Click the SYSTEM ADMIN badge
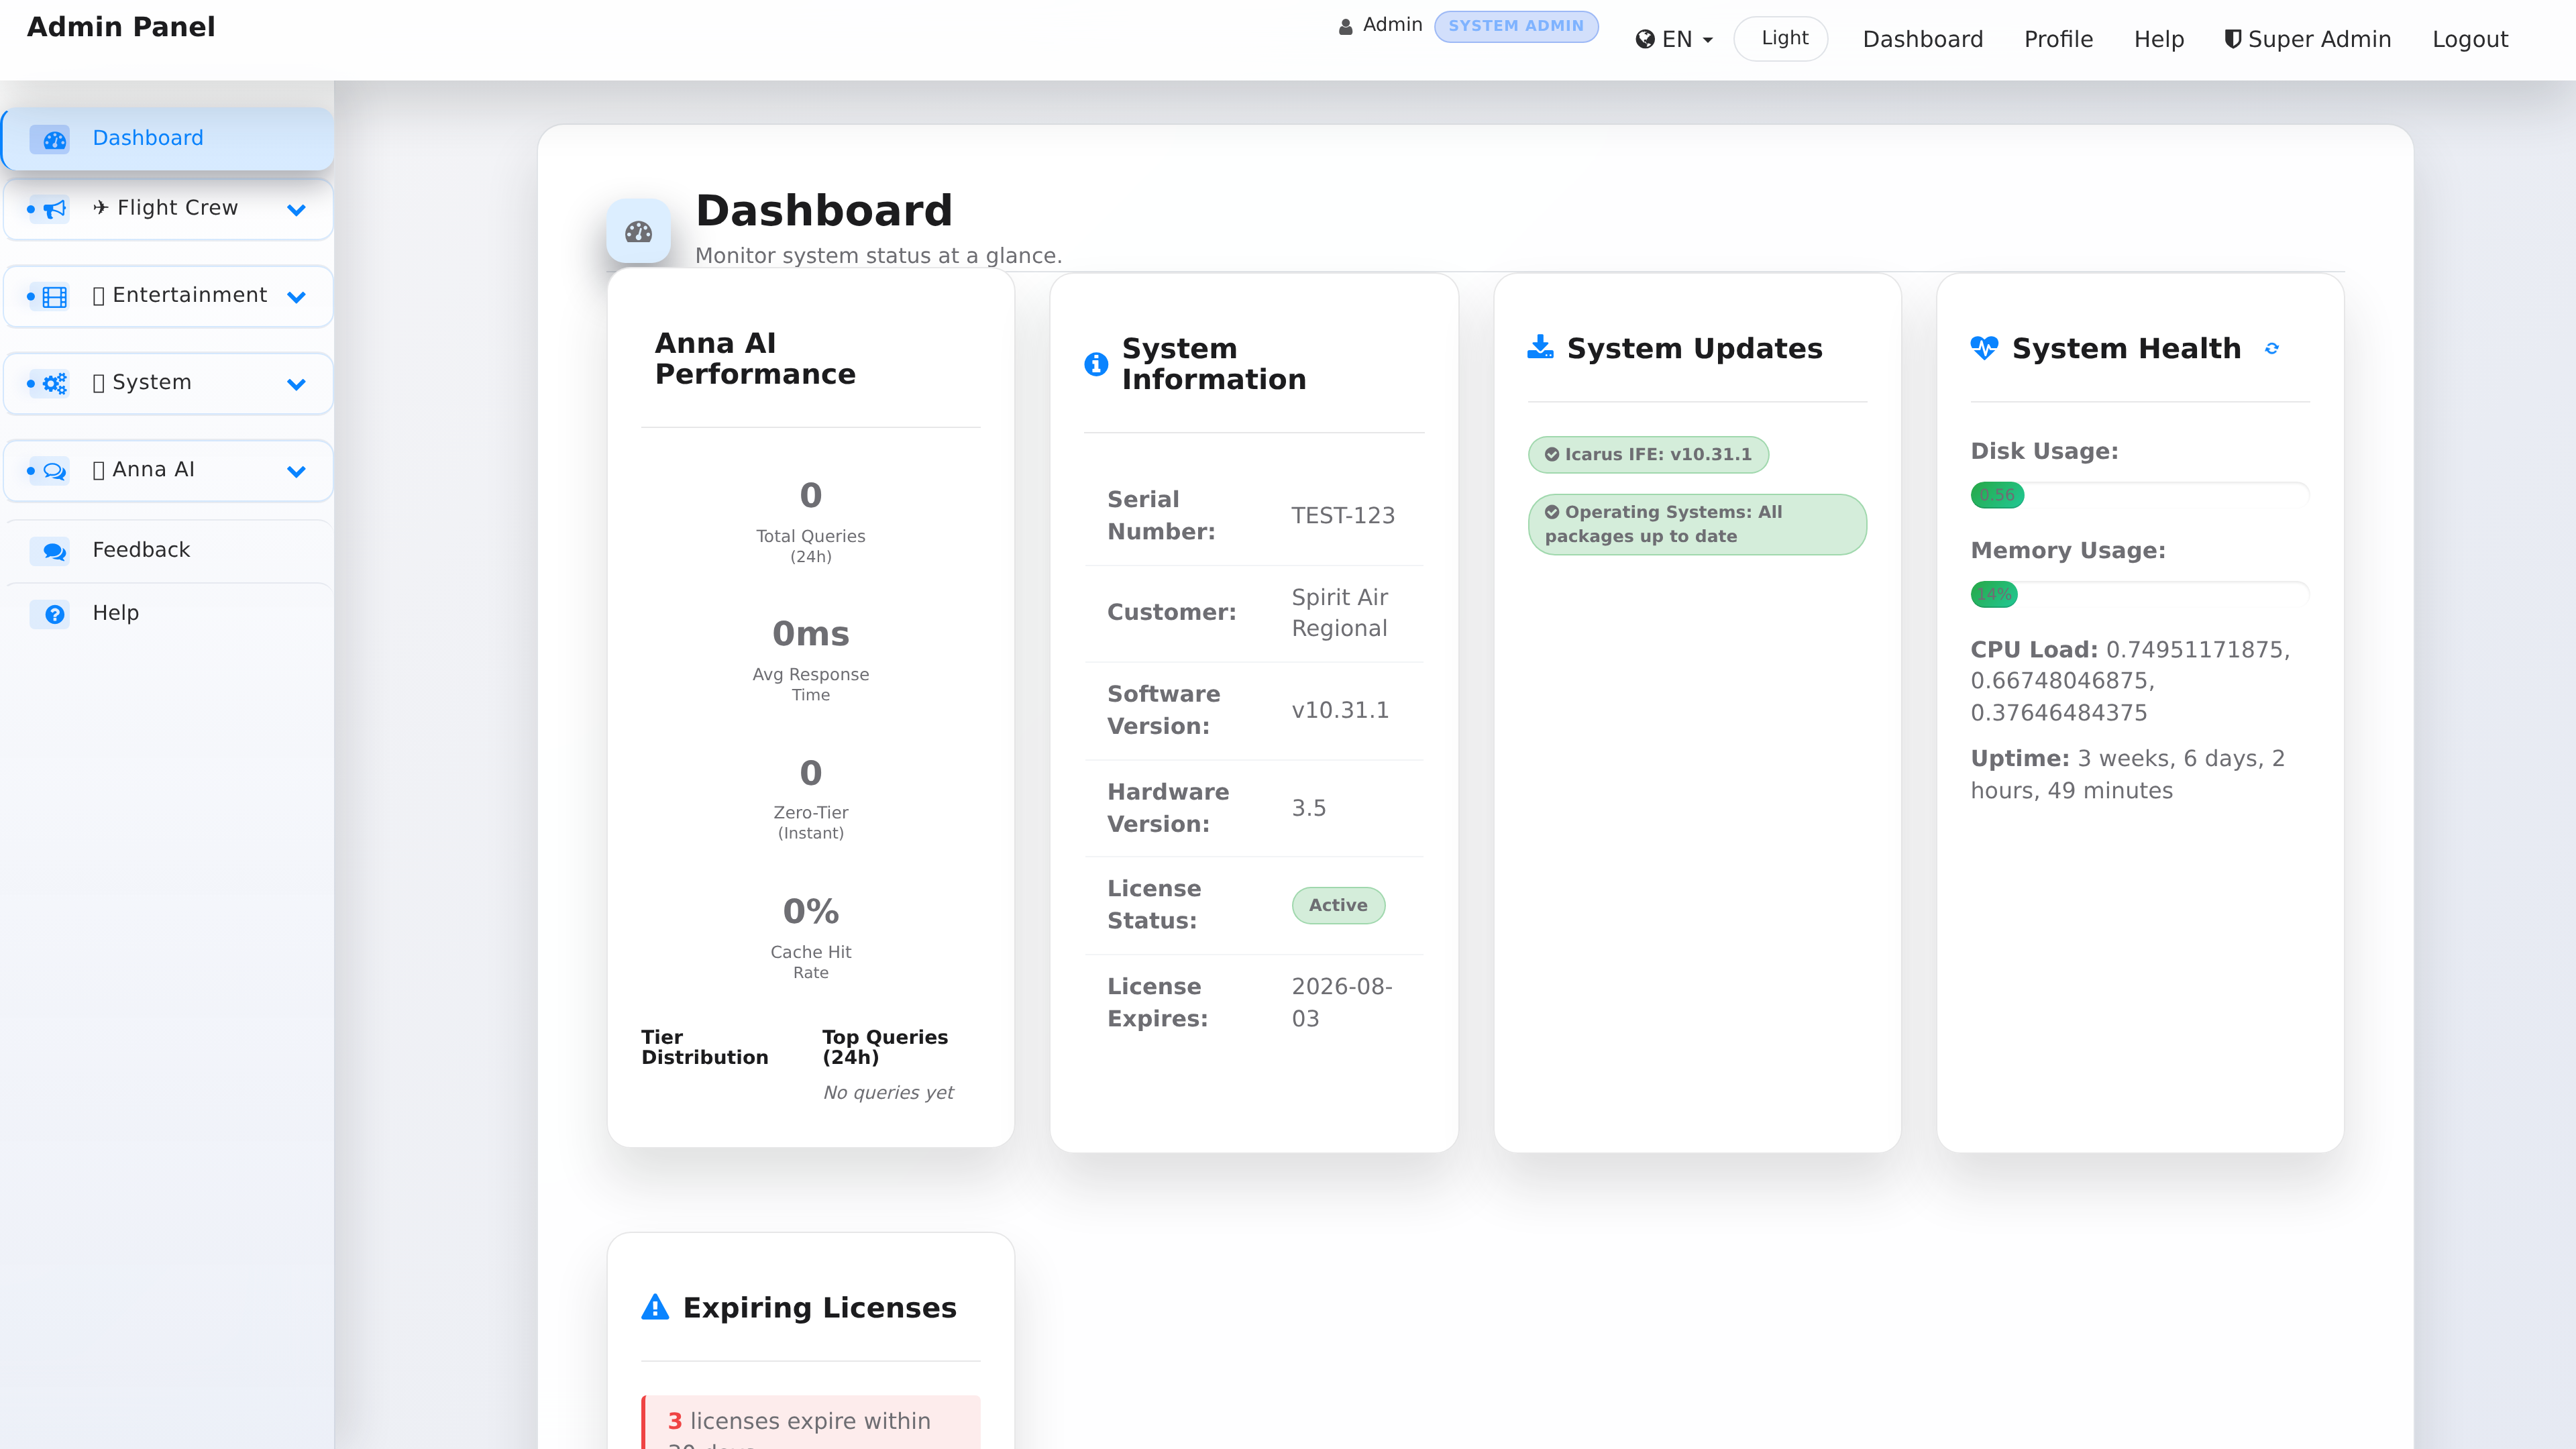Viewport: 2576px width, 1449px height. [1516, 26]
